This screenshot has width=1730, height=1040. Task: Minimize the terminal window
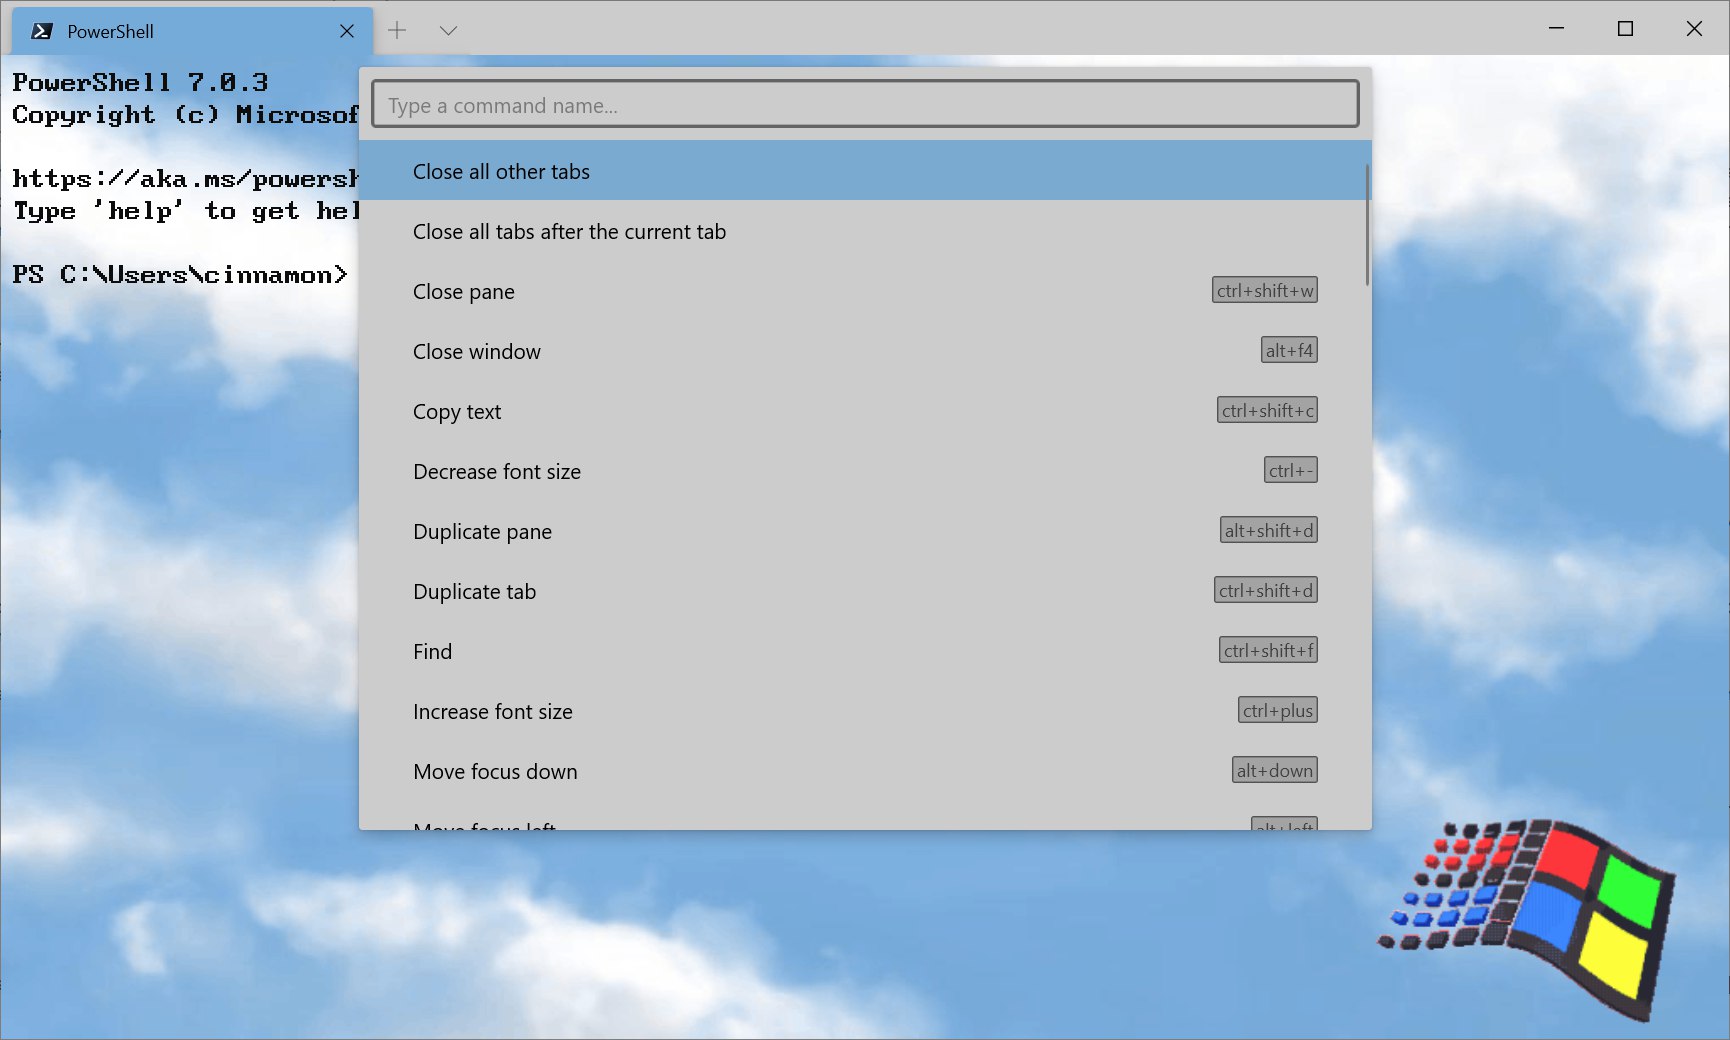pyautogui.click(x=1556, y=28)
